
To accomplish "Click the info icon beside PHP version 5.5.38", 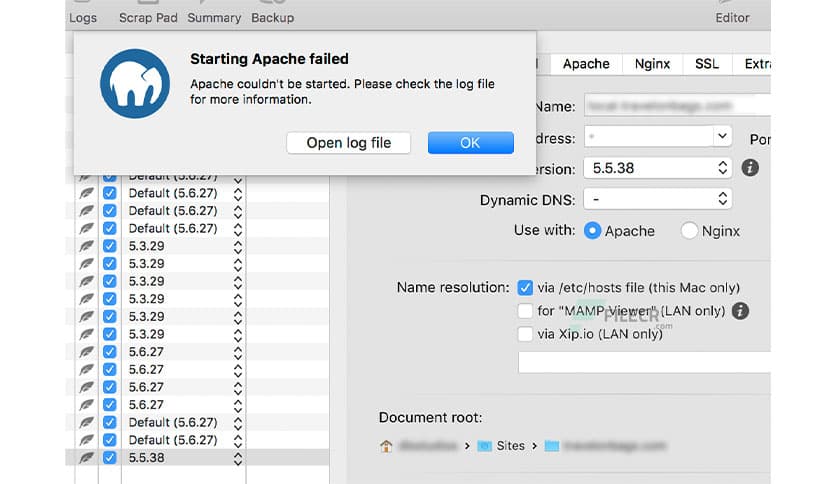I will 750,168.
